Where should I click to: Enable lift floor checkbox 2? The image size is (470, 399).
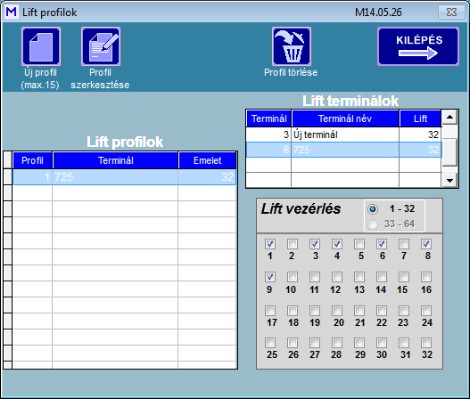(x=292, y=244)
